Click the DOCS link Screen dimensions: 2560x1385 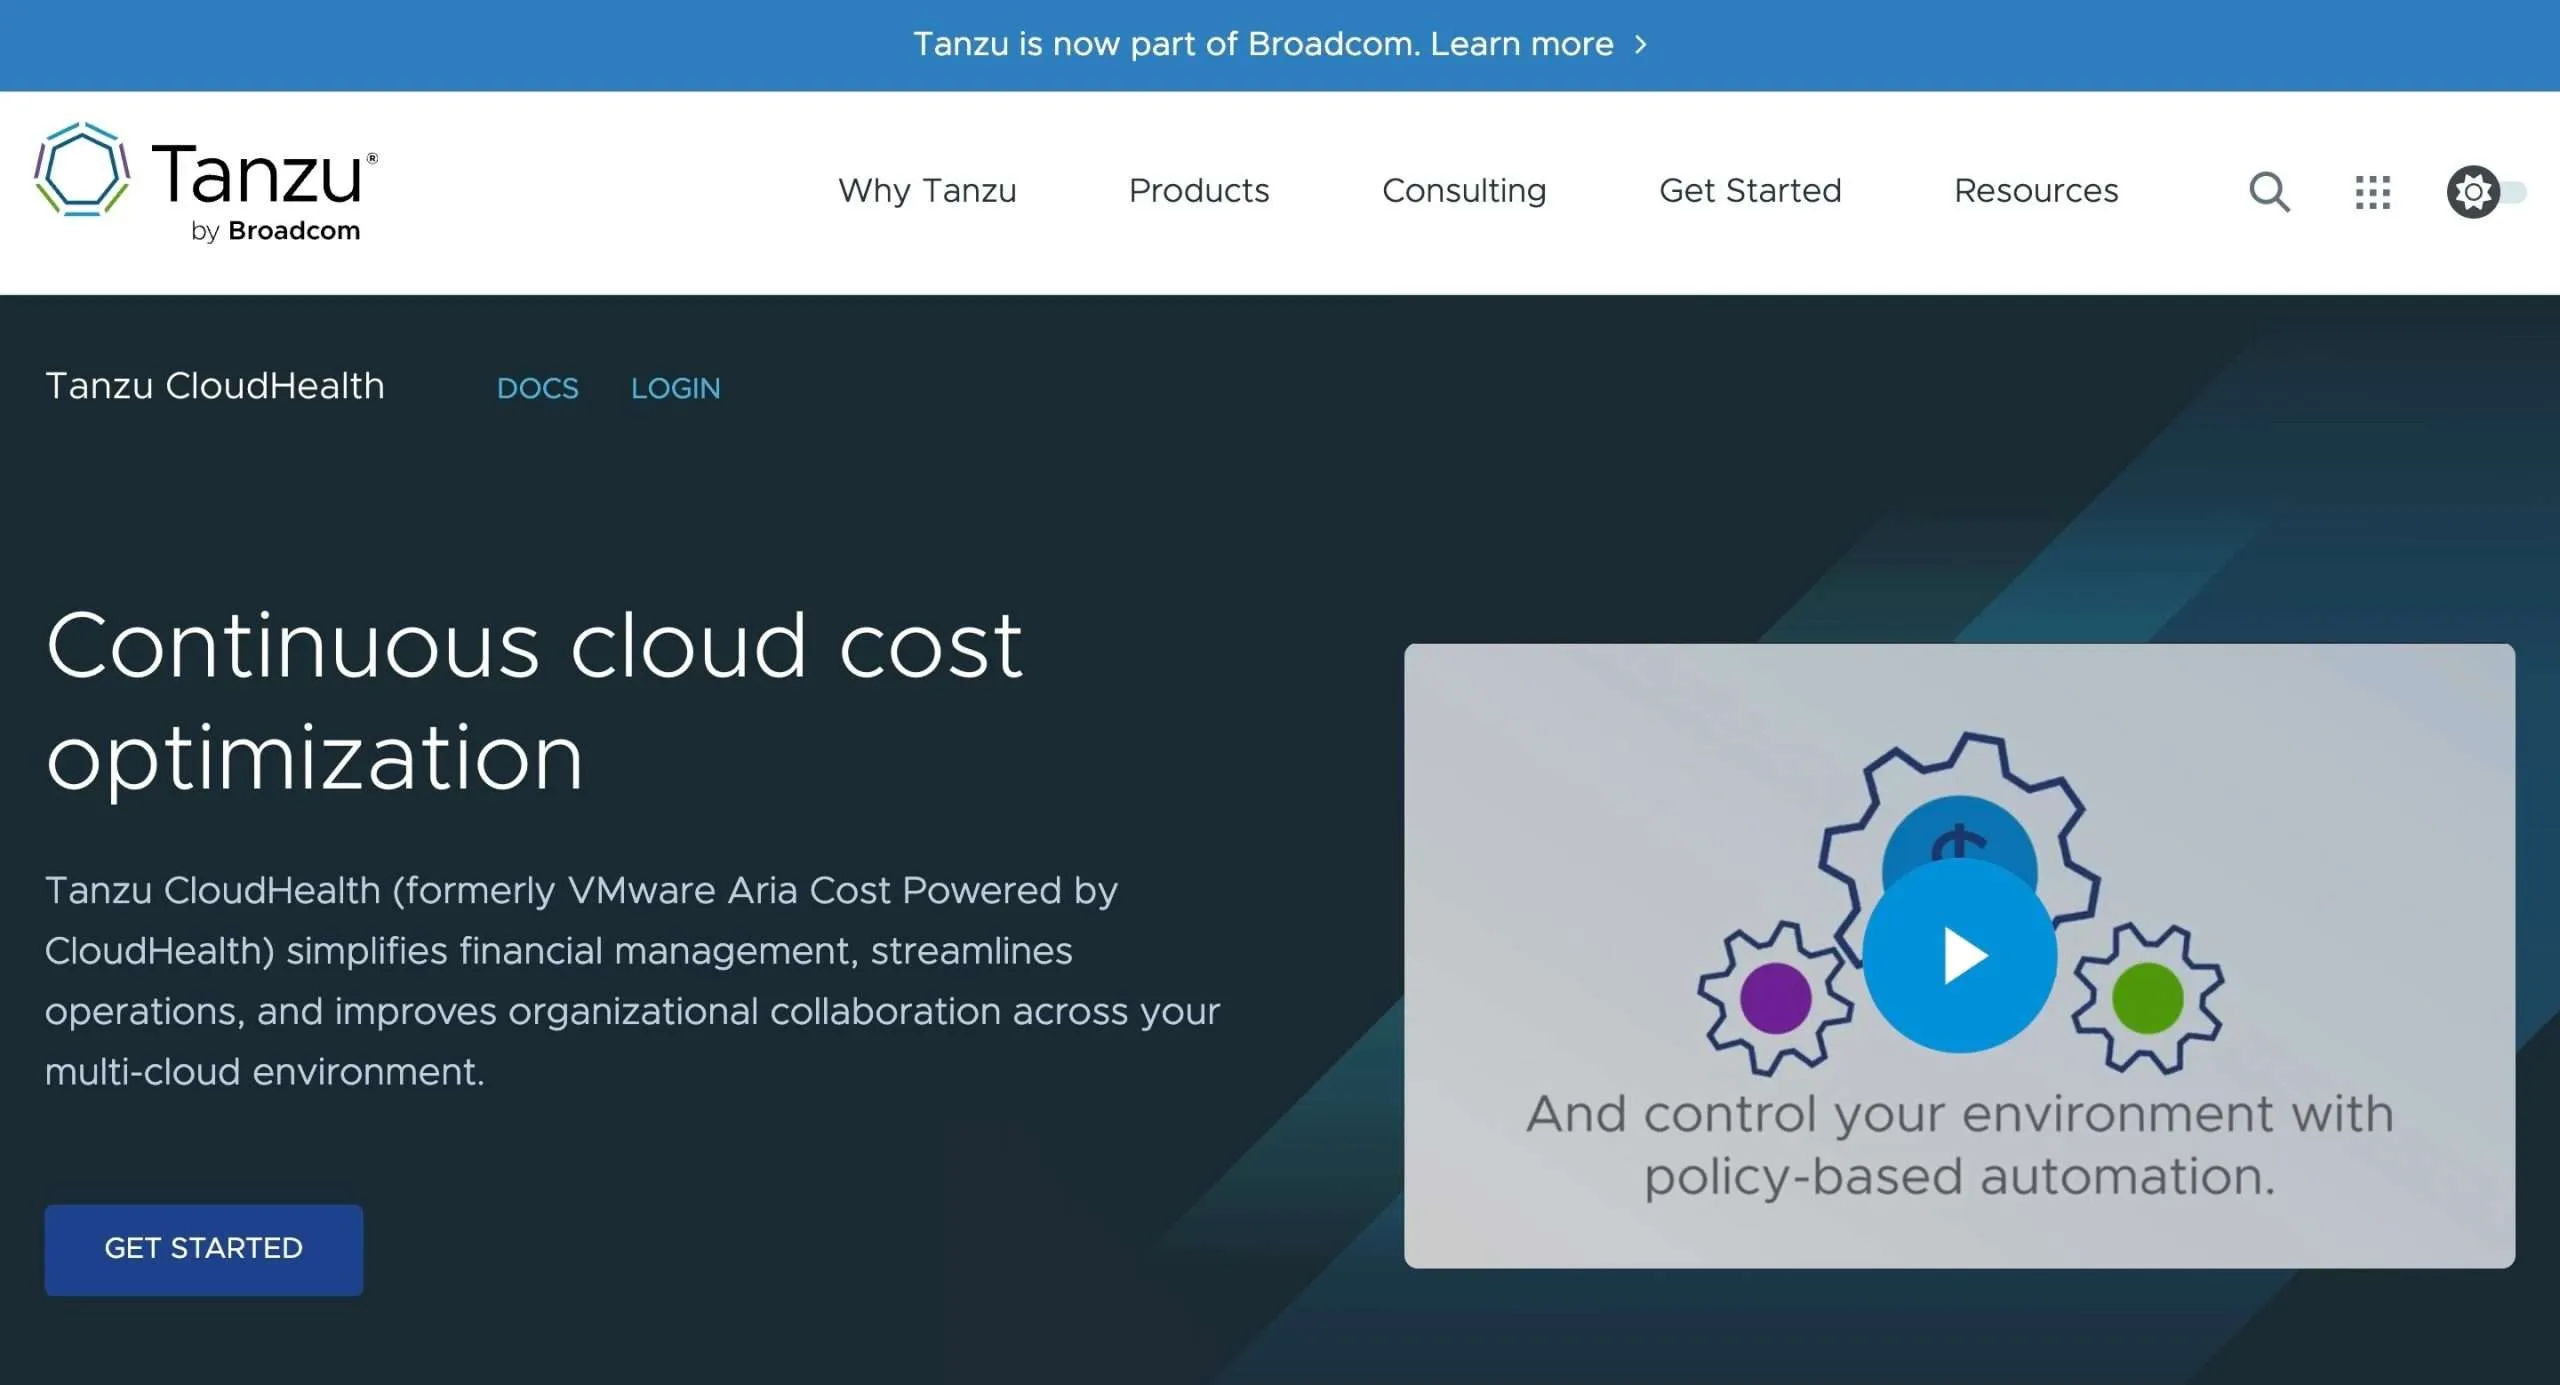(538, 388)
